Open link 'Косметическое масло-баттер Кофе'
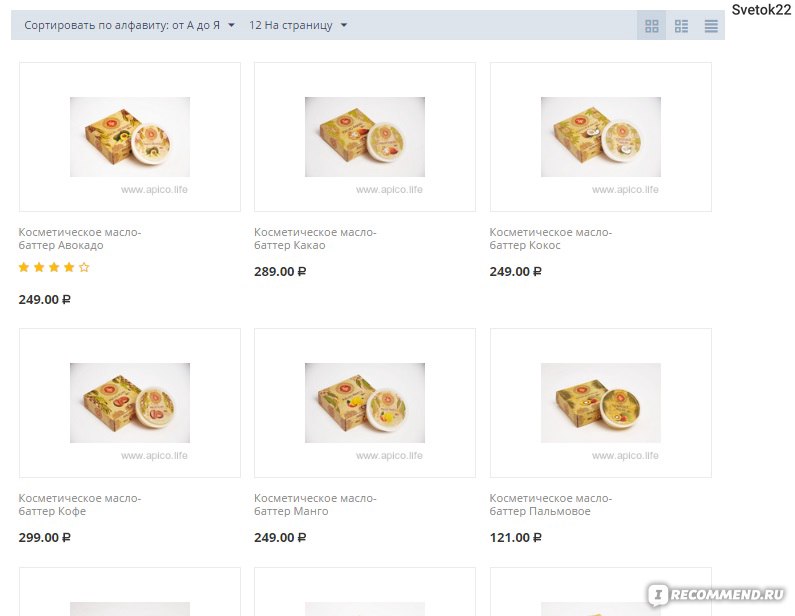 [x=80, y=504]
